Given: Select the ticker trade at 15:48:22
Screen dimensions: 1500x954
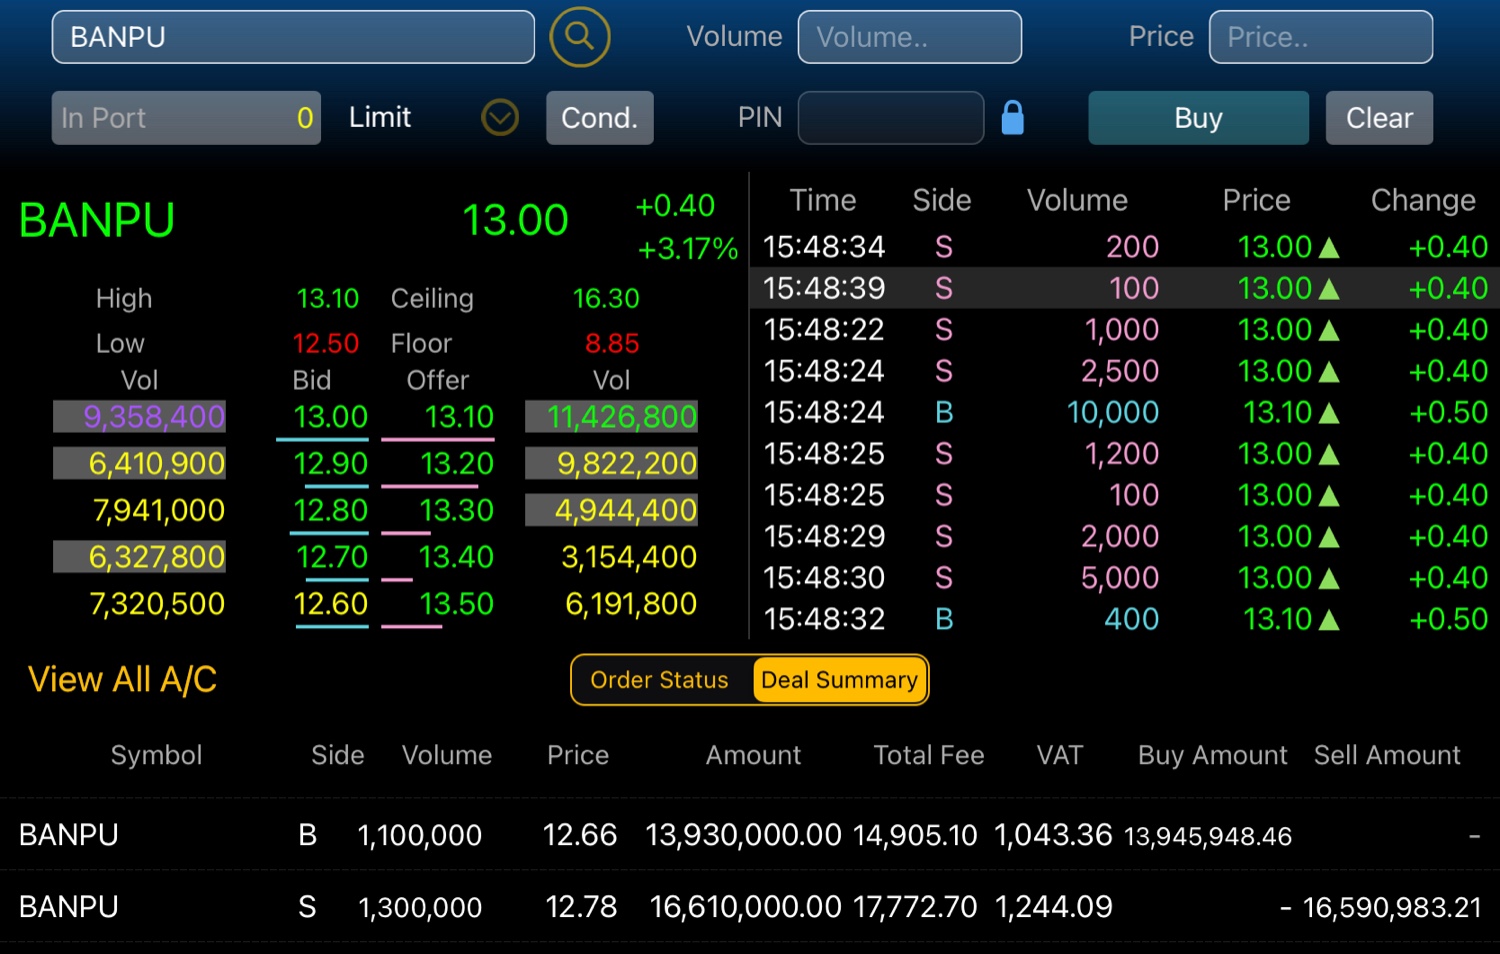Looking at the screenshot, I should click(x=1125, y=330).
